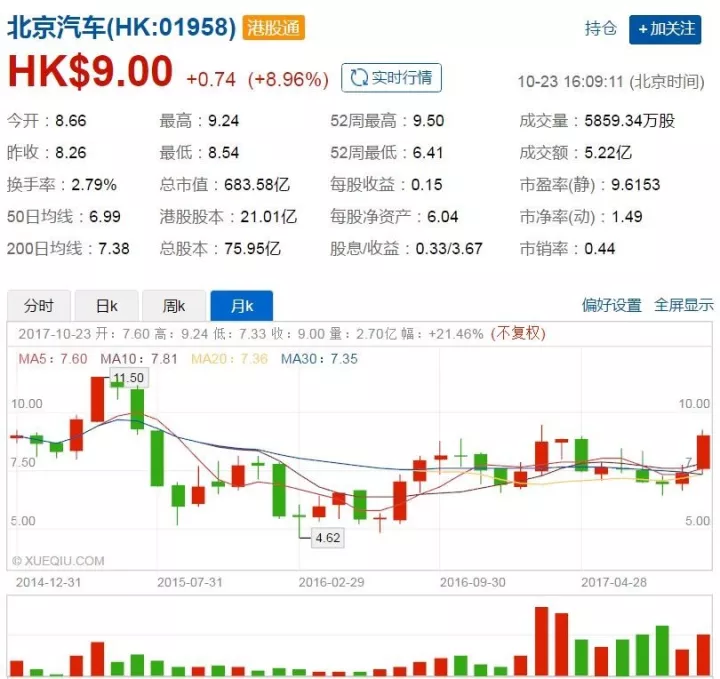
Task: Click the 总市值 value 683.58亿
Action: [257, 185]
